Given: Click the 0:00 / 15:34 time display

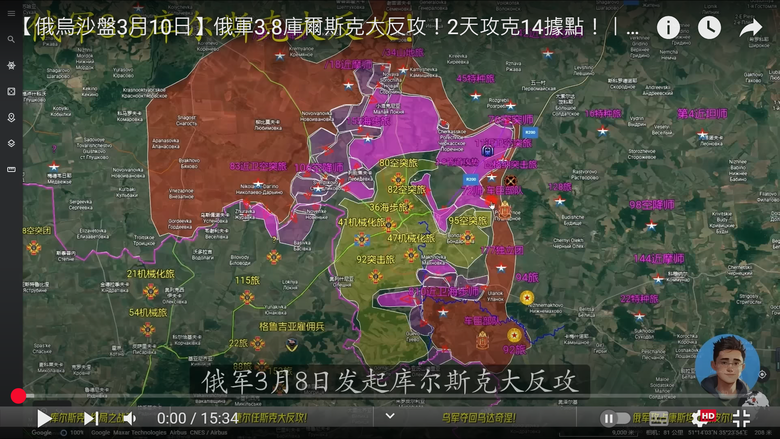Looking at the screenshot, I should click(197, 419).
